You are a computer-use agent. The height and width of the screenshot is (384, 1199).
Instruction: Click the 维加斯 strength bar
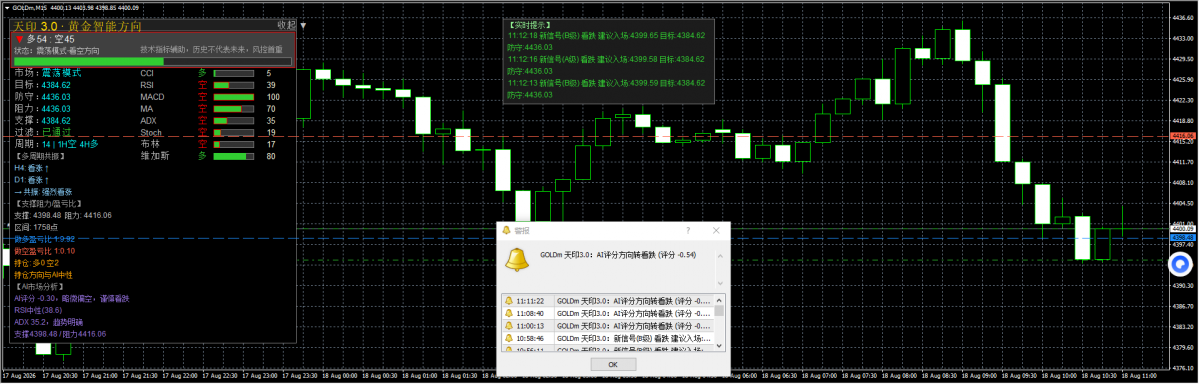233,156
